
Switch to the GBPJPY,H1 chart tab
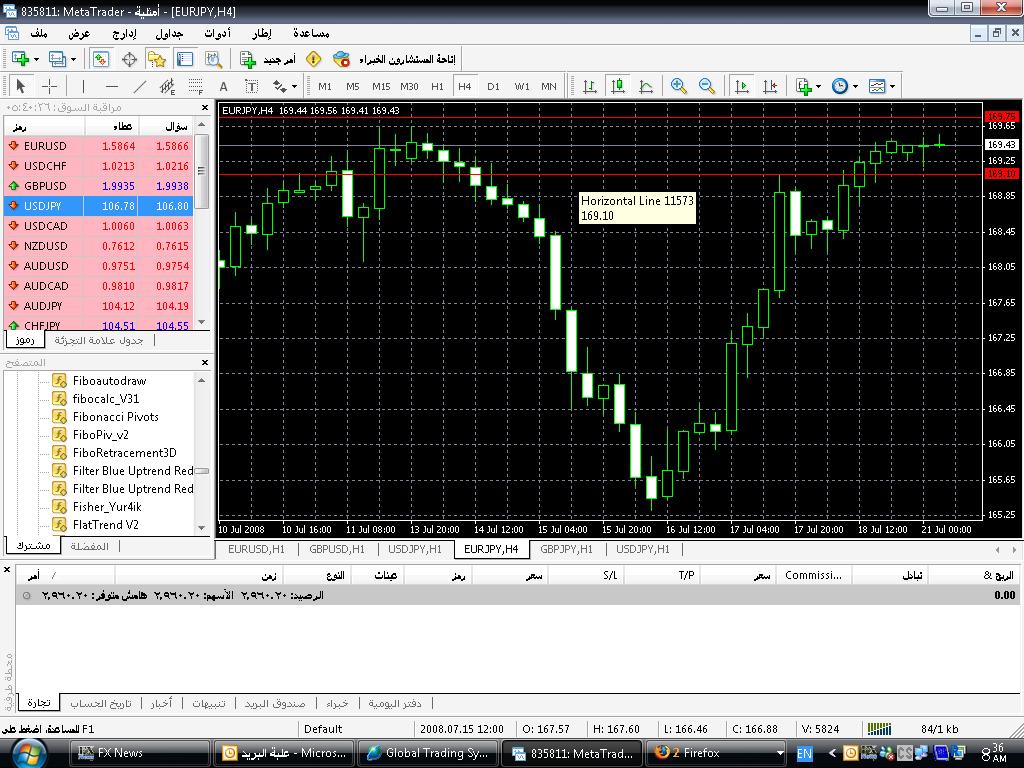[566, 549]
